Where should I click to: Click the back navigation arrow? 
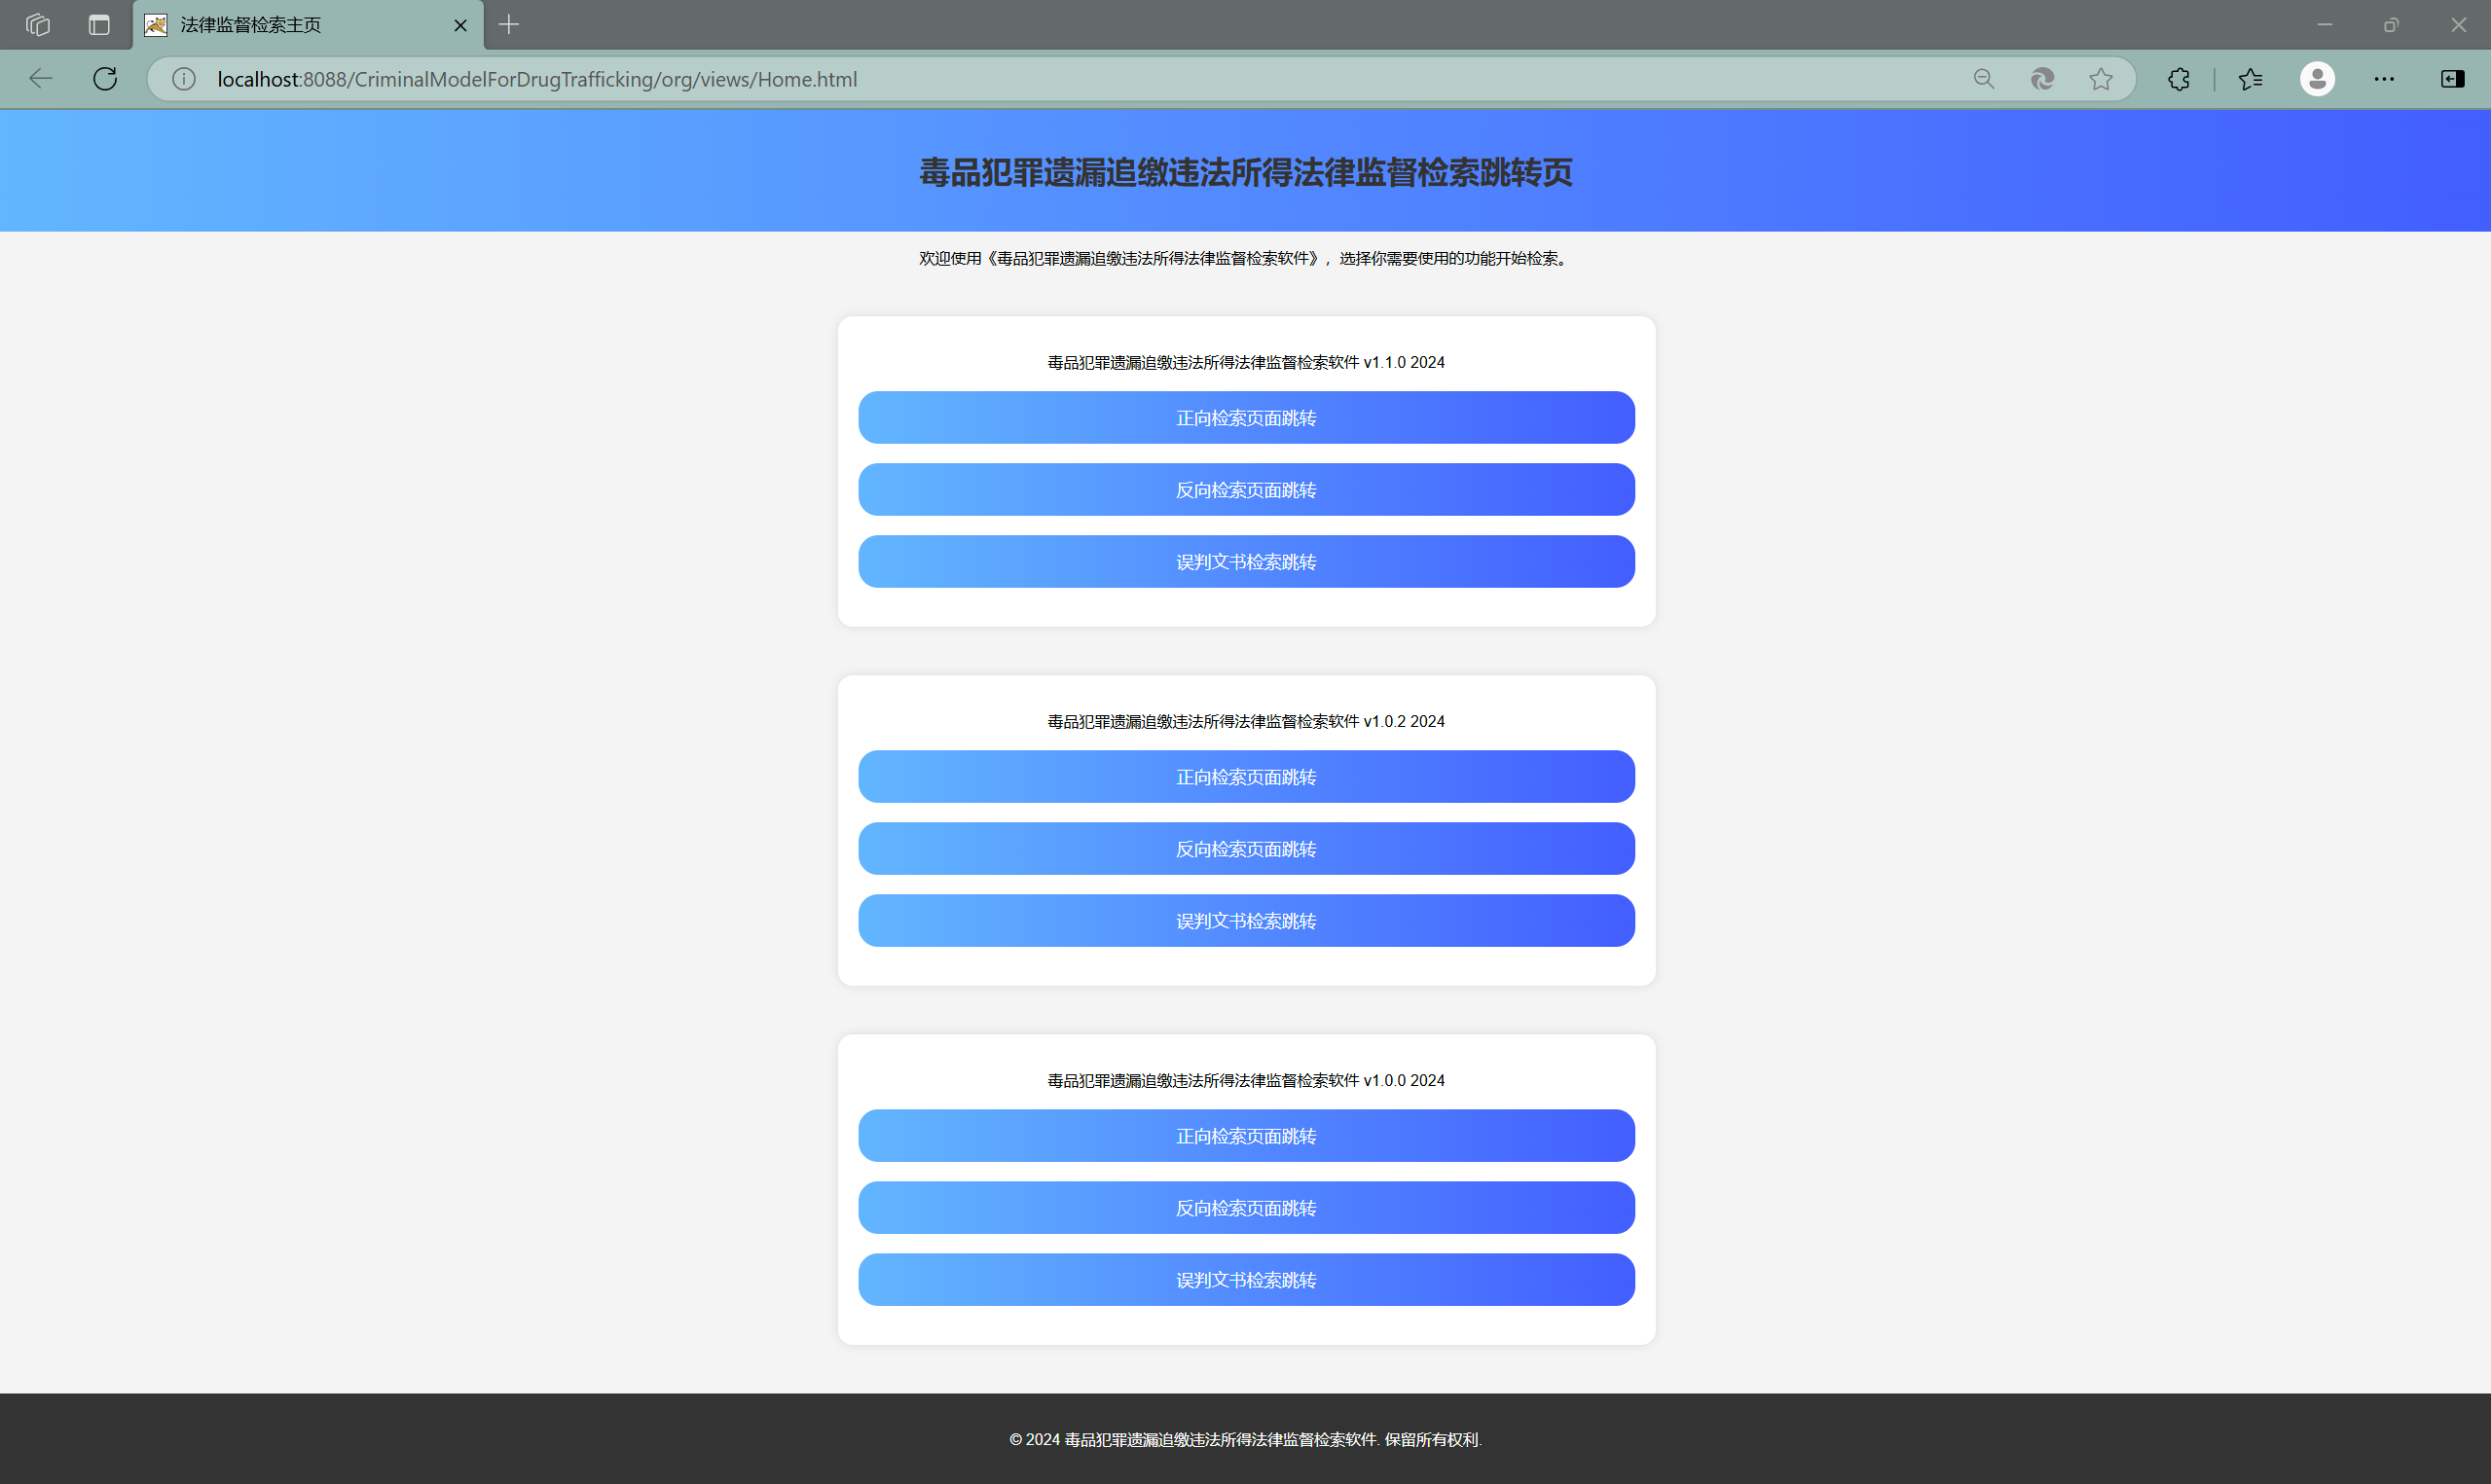tap(41, 79)
